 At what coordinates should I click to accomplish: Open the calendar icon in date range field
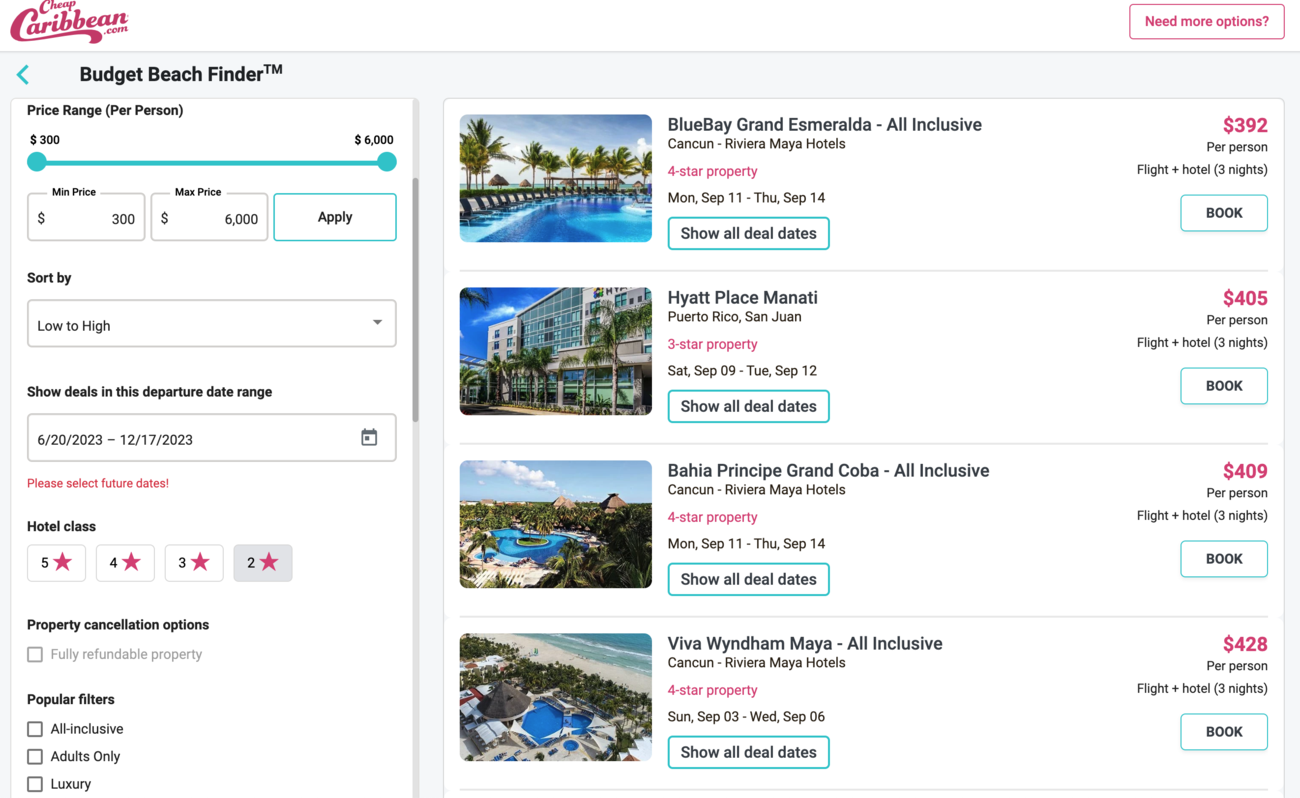tap(369, 438)
